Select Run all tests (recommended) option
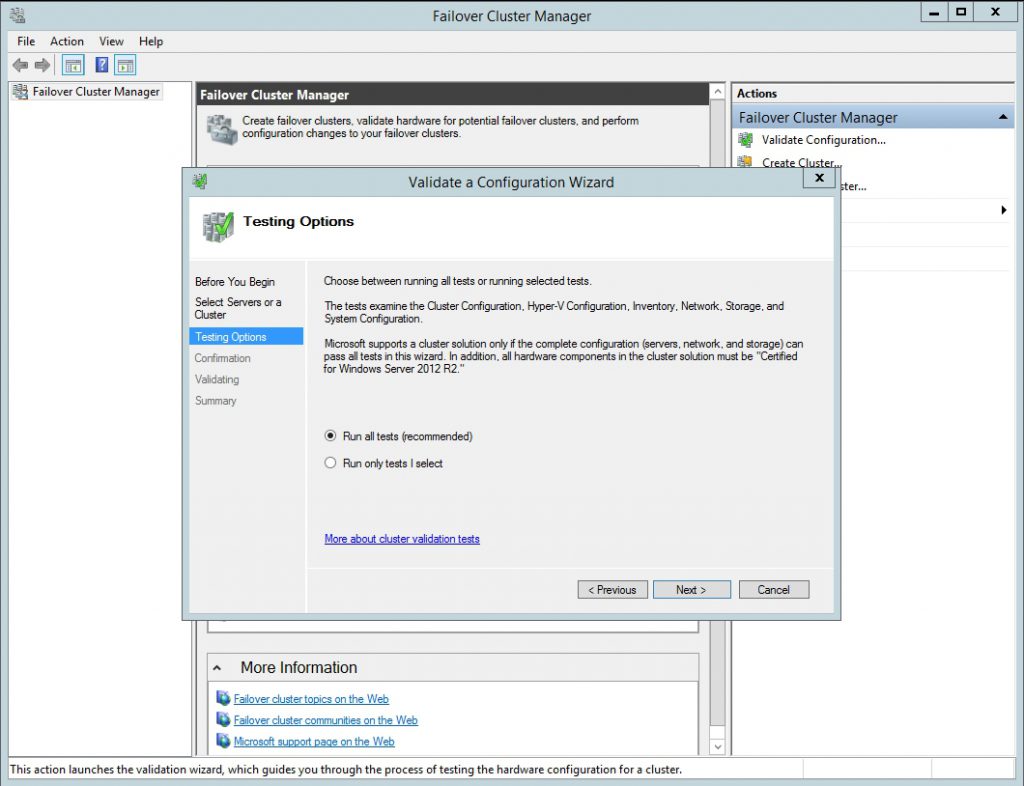 click(331, 437)
